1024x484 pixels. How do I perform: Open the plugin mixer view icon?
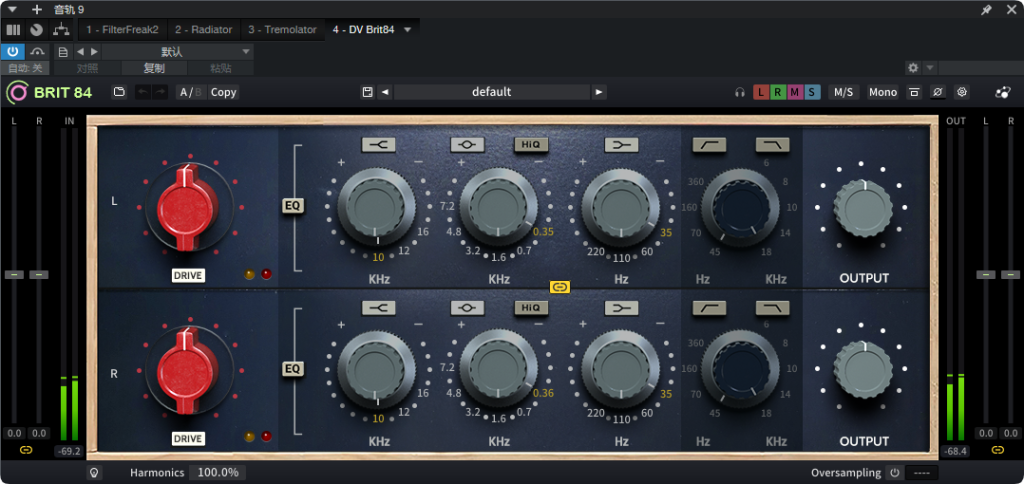pyautogui.click(x=13, y=30)
